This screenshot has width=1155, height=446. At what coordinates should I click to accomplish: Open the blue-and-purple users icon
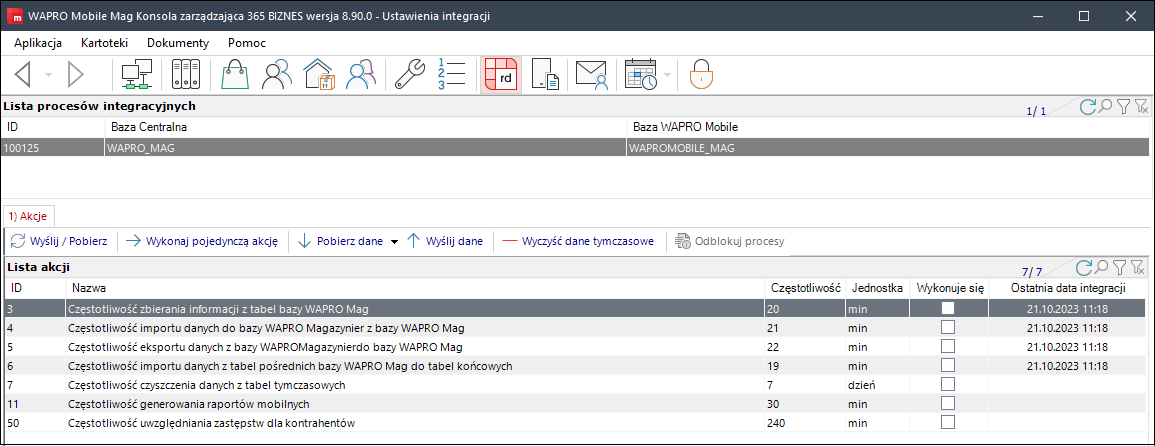coord(362,74)
